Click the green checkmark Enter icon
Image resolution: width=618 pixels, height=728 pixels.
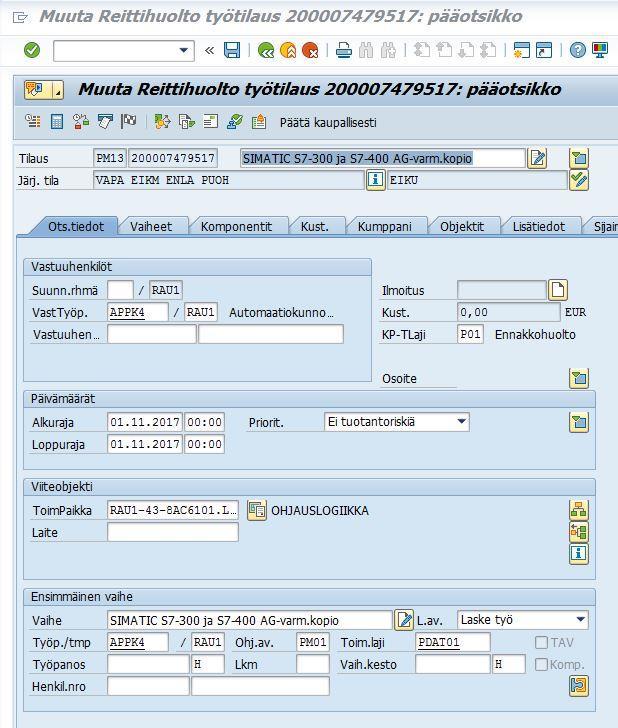32,50
